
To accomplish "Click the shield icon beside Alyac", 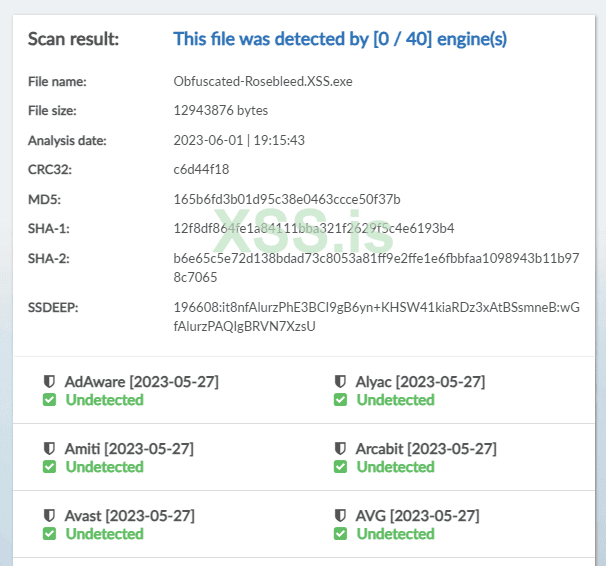I will coord(341,382).
